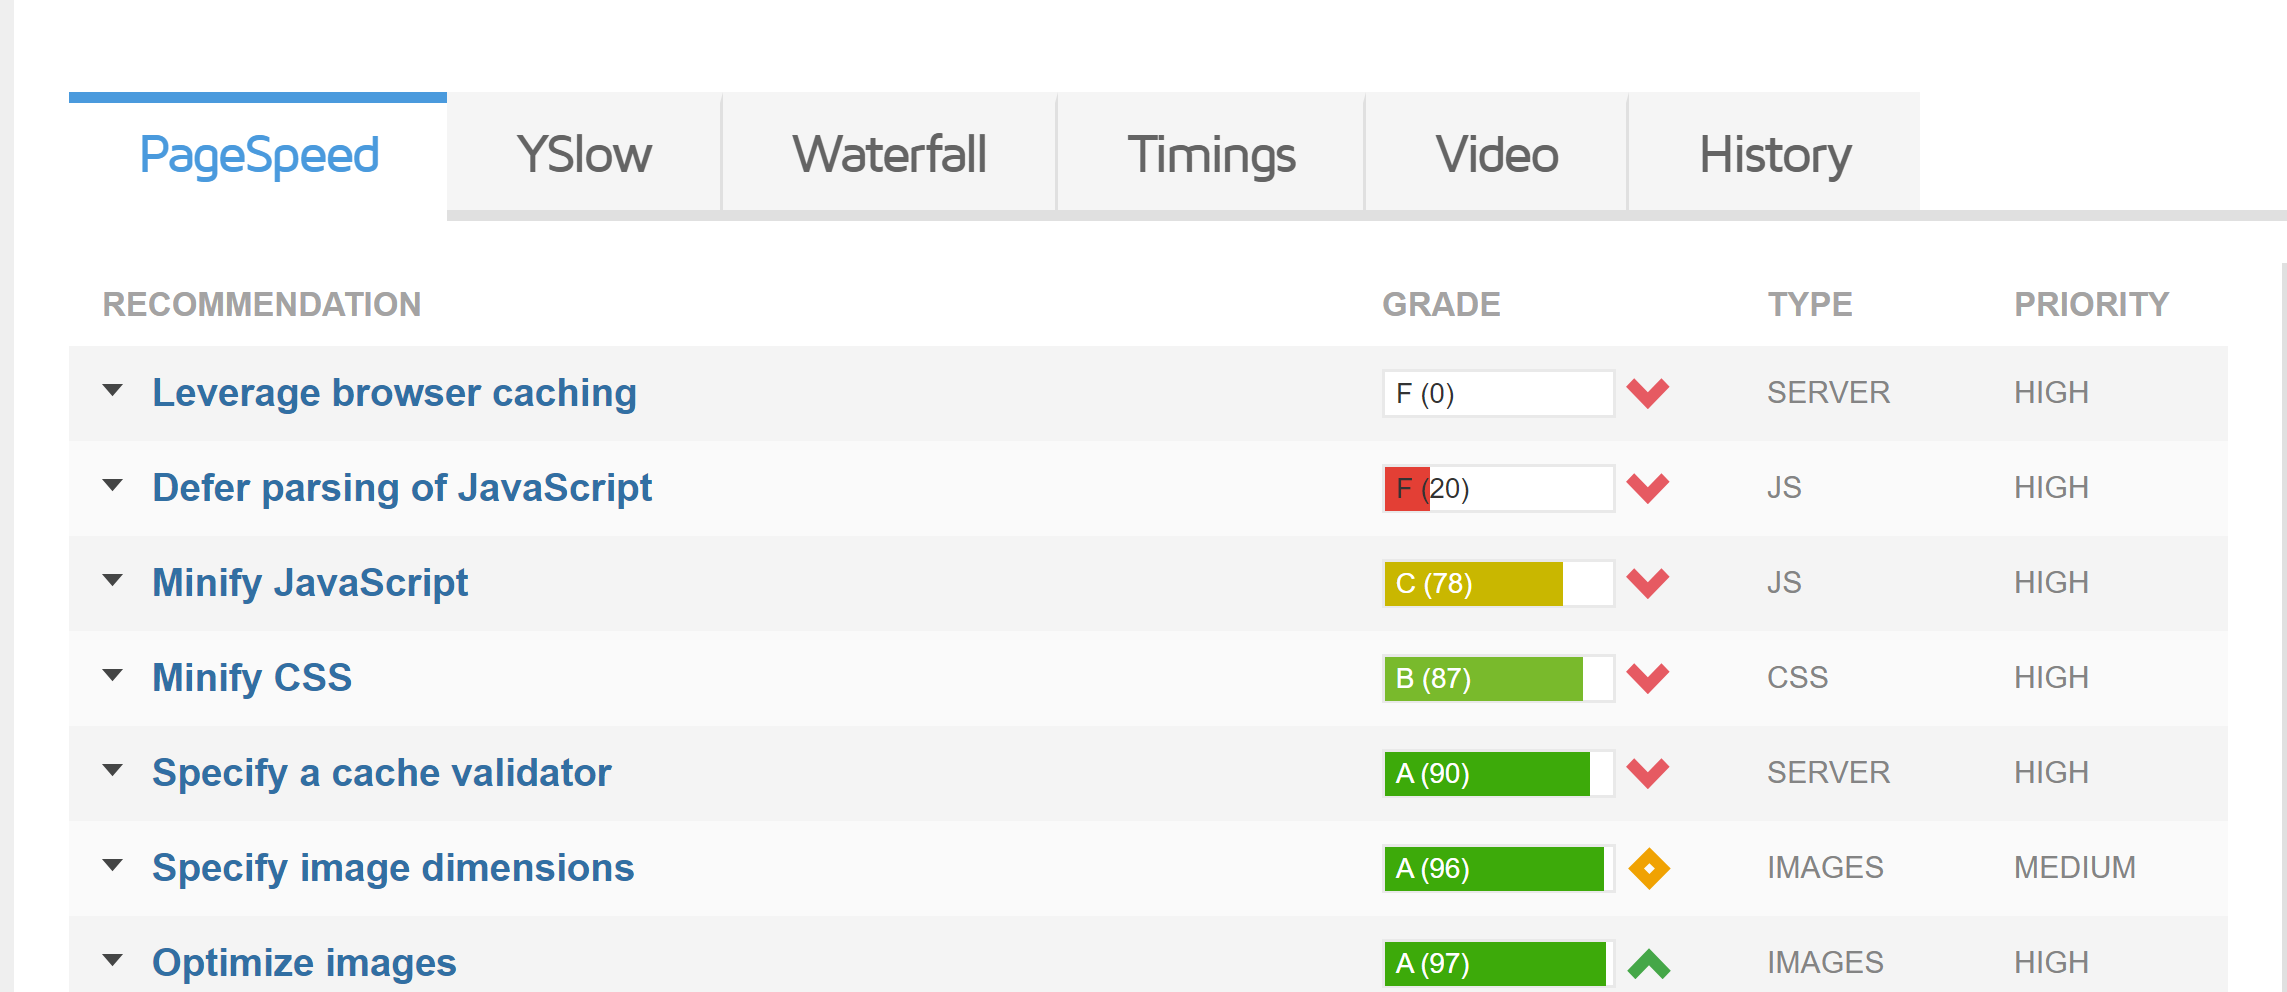The image size is (2287, 992).
Task: Select the Timings tab
Action: point(1211,155)
